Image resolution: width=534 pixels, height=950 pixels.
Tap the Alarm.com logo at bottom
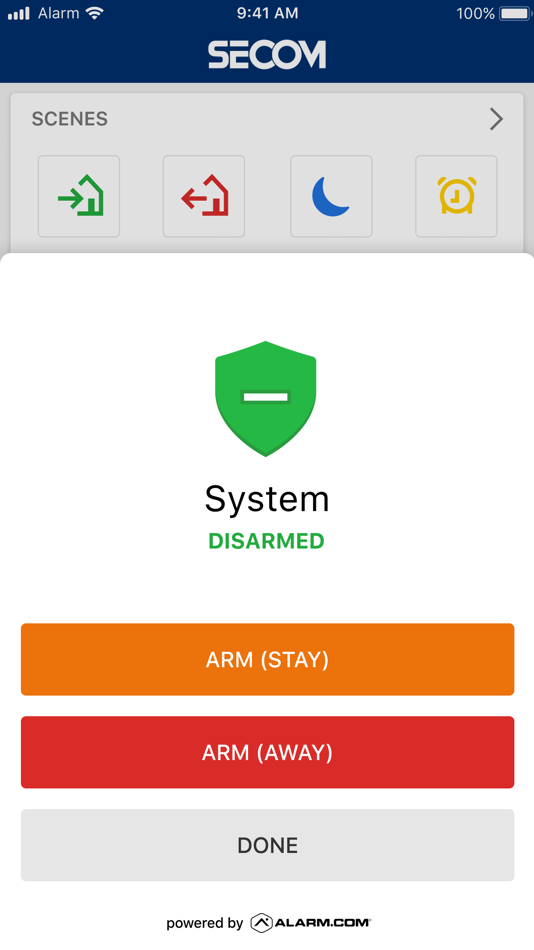310,923
